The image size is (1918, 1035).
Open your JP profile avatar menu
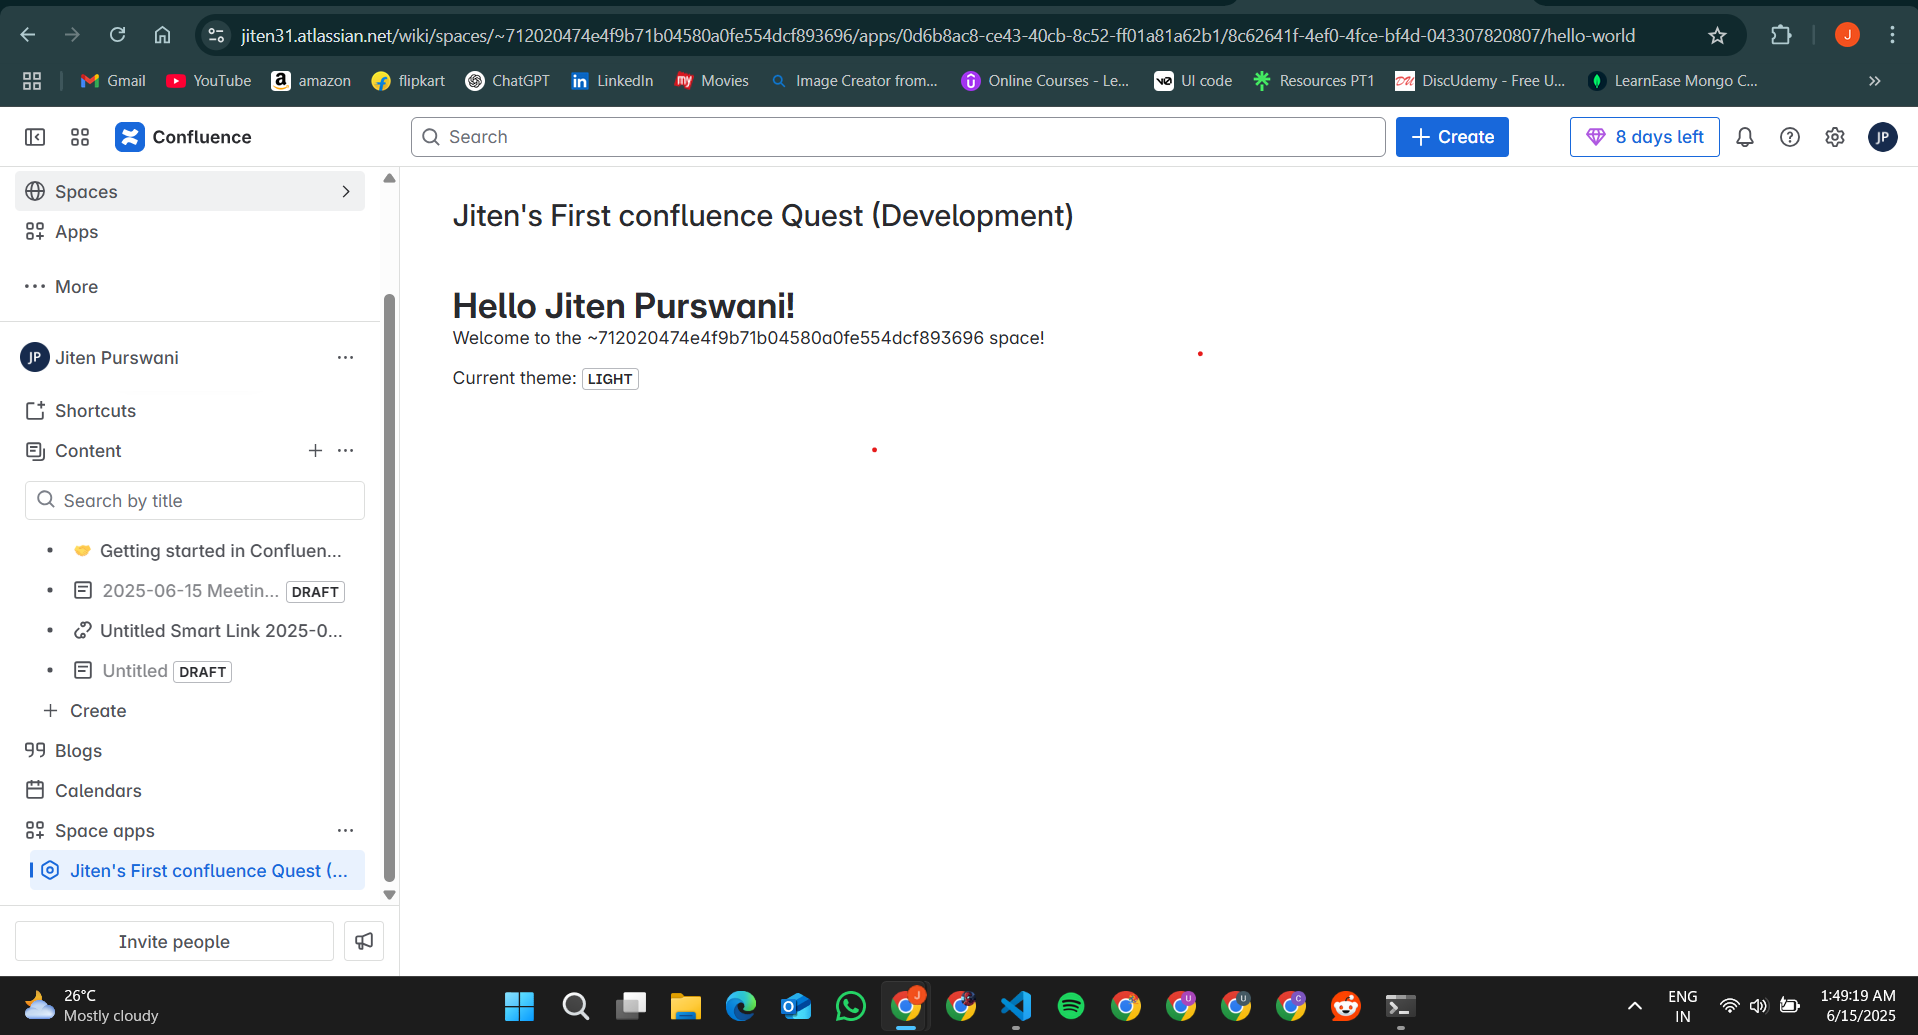pos(1883,137)
